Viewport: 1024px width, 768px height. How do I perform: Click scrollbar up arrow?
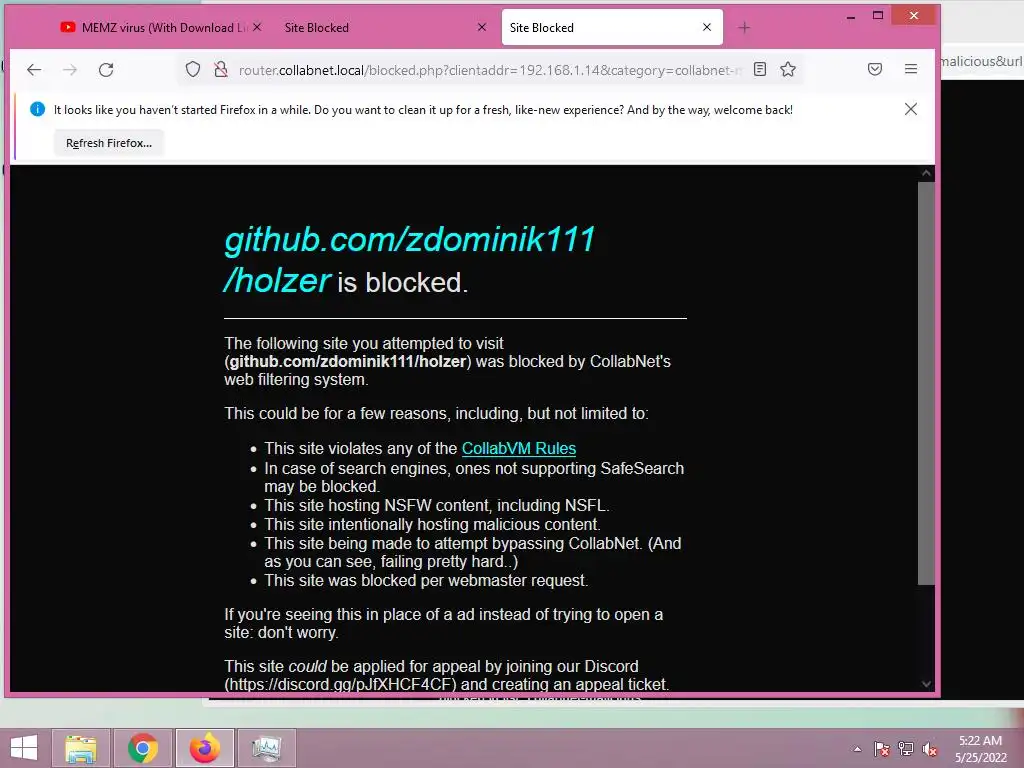(926, 173)
